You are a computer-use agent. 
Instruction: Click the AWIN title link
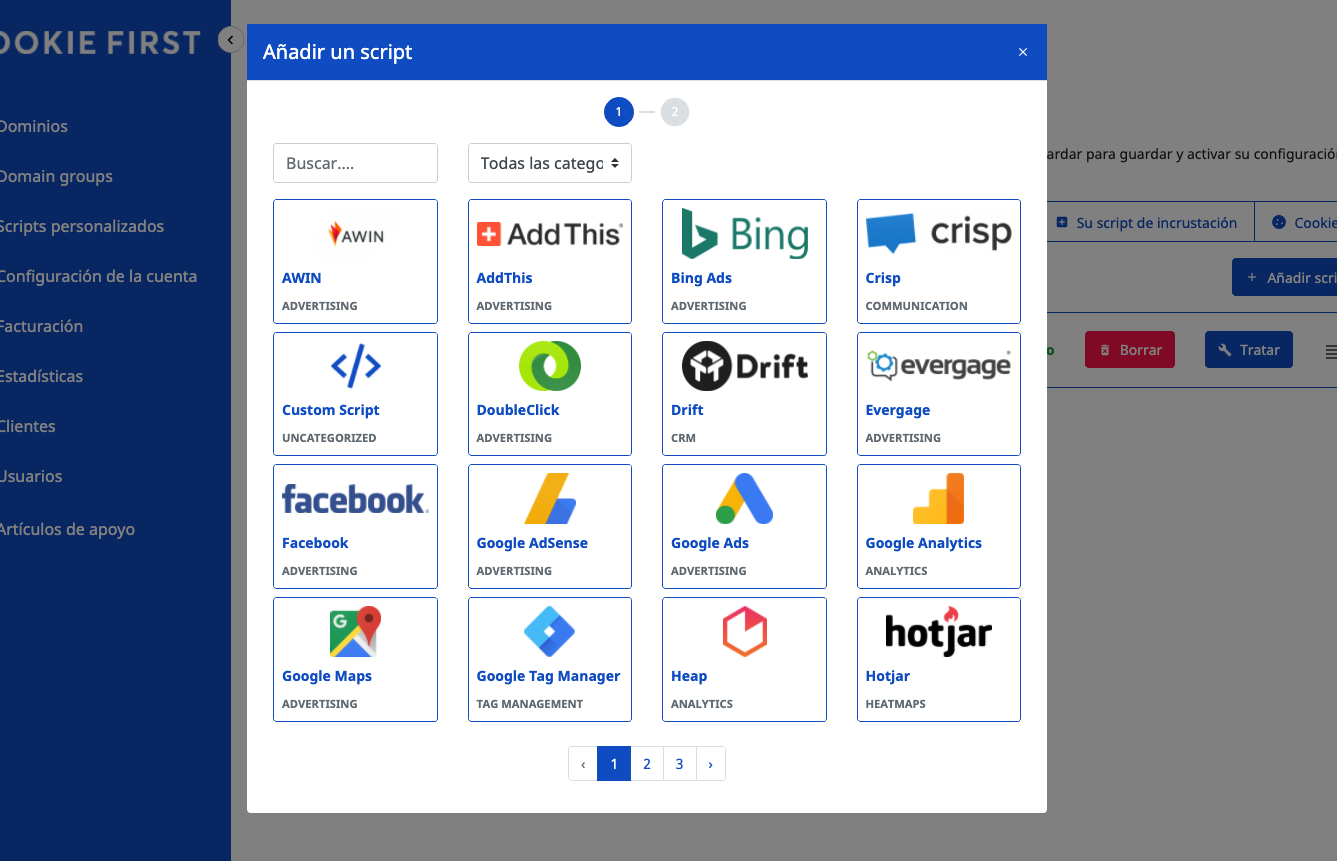[x=302, y=278]
